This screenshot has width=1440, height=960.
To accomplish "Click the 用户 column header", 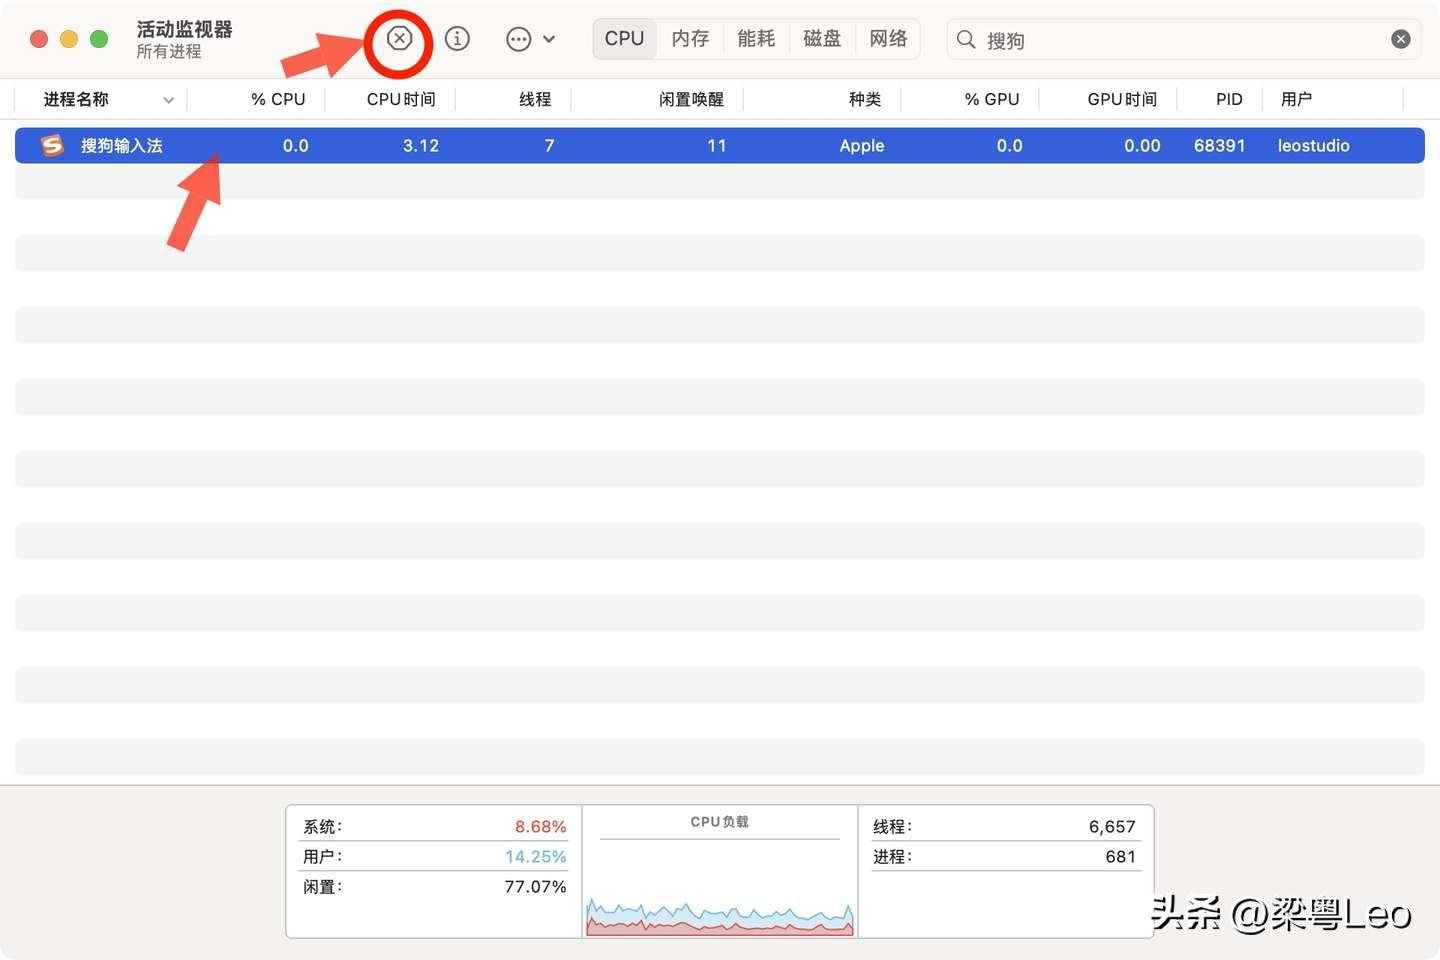I will [x=1296, y=99].
